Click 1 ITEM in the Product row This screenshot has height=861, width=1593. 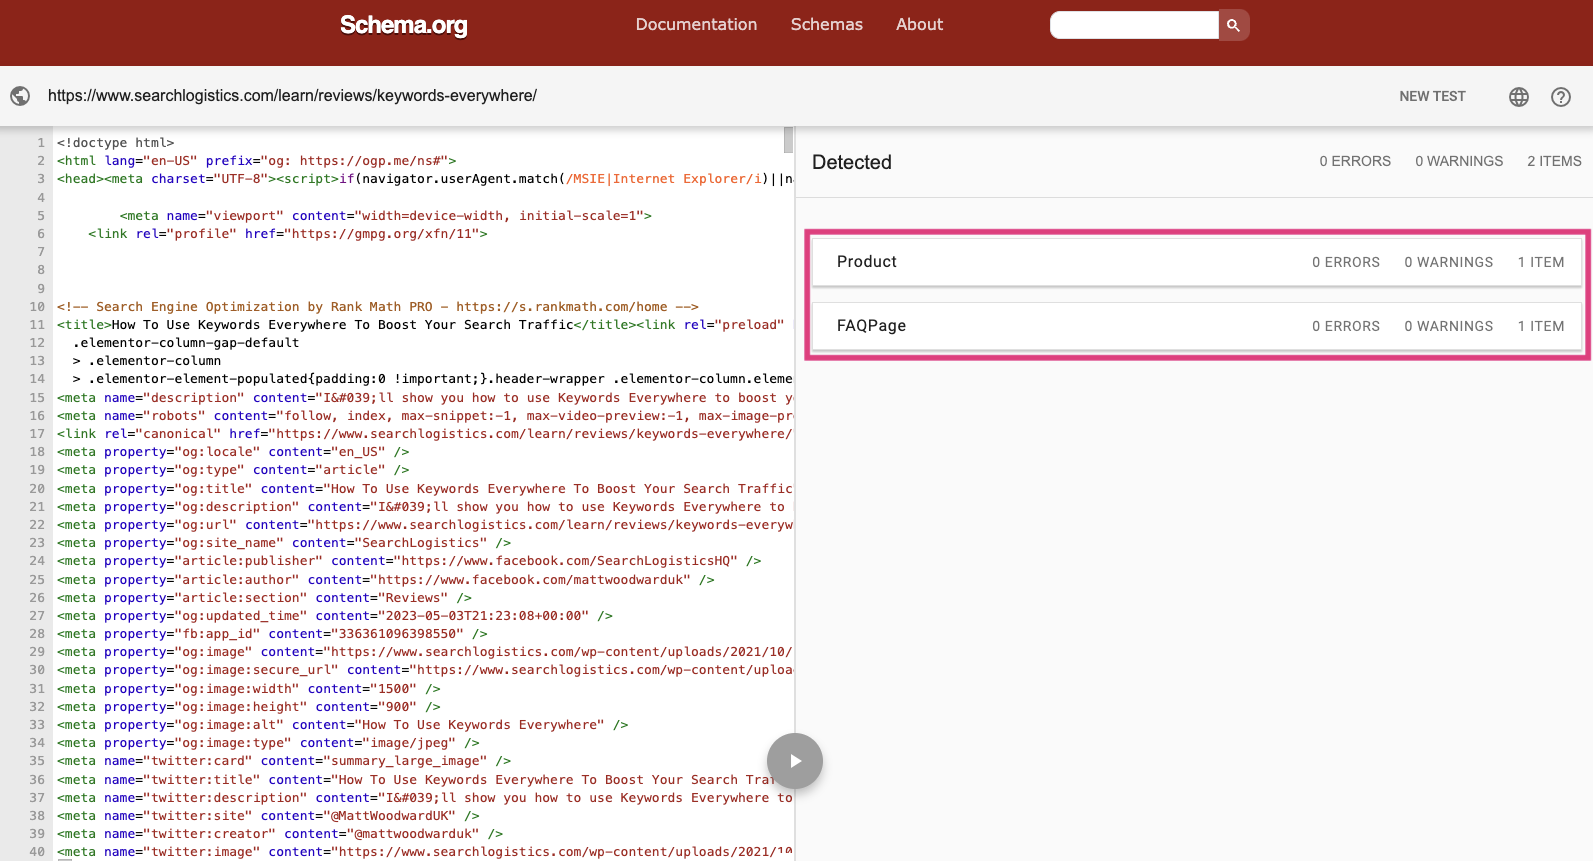tap(1541, 262)
